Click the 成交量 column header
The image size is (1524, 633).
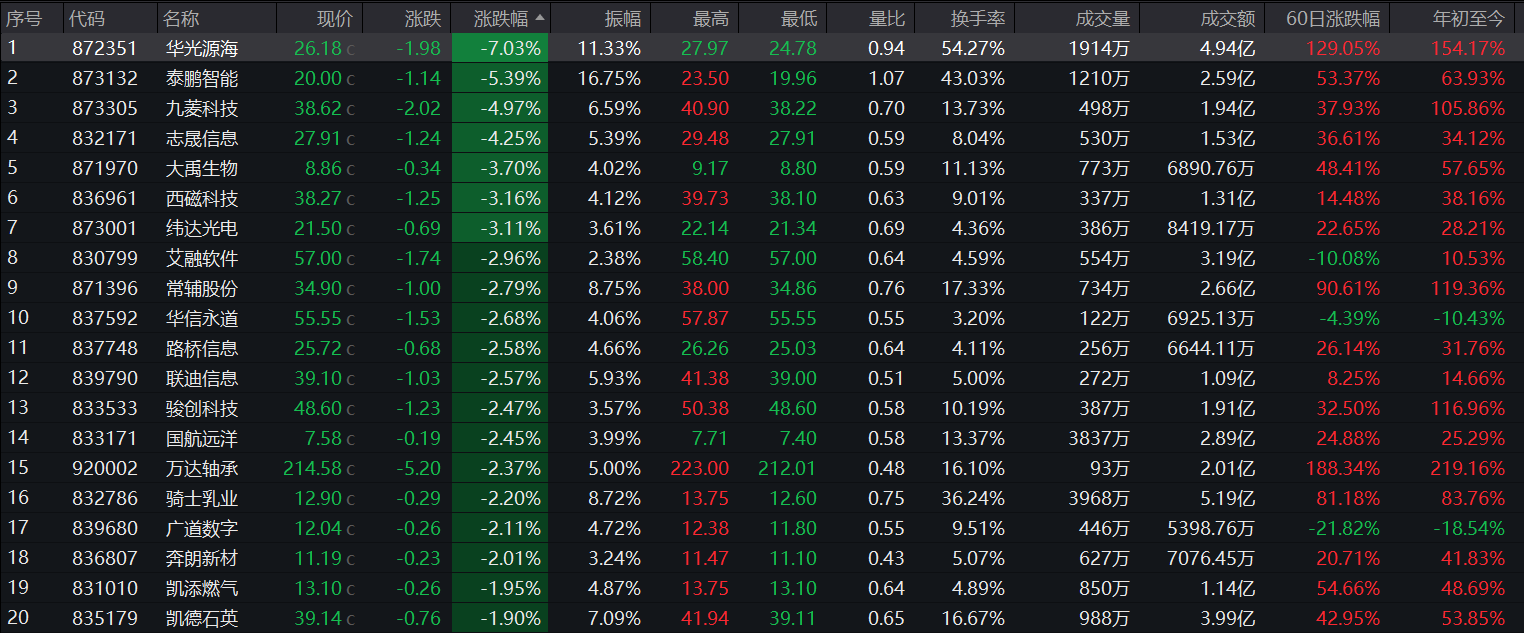[1102, 18]
